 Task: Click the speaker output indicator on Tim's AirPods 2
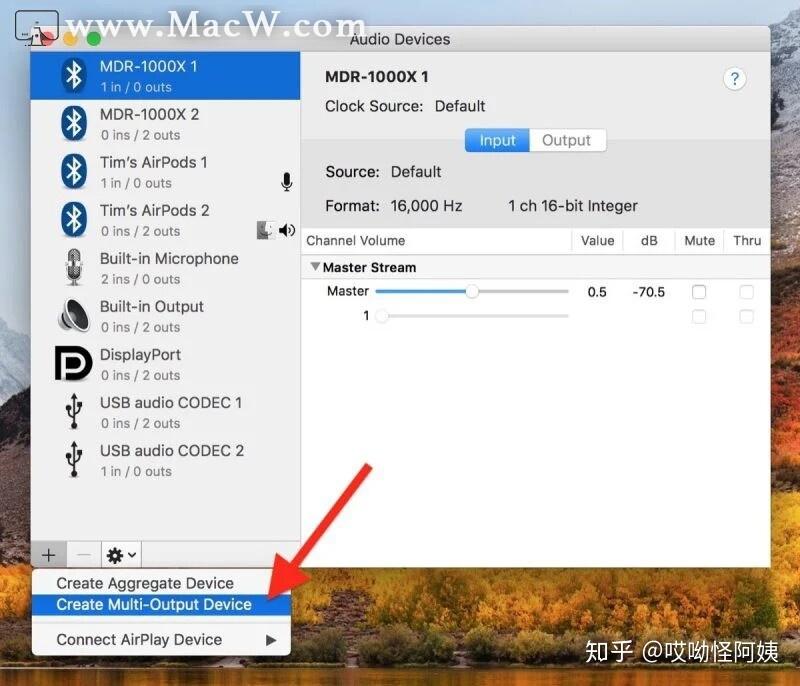pyautogui.click(x=288, y=230)
